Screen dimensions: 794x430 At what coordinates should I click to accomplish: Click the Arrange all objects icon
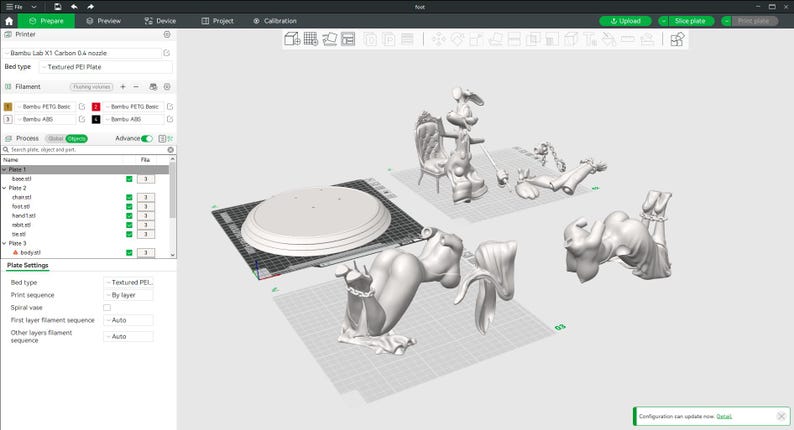click(348, 39)
